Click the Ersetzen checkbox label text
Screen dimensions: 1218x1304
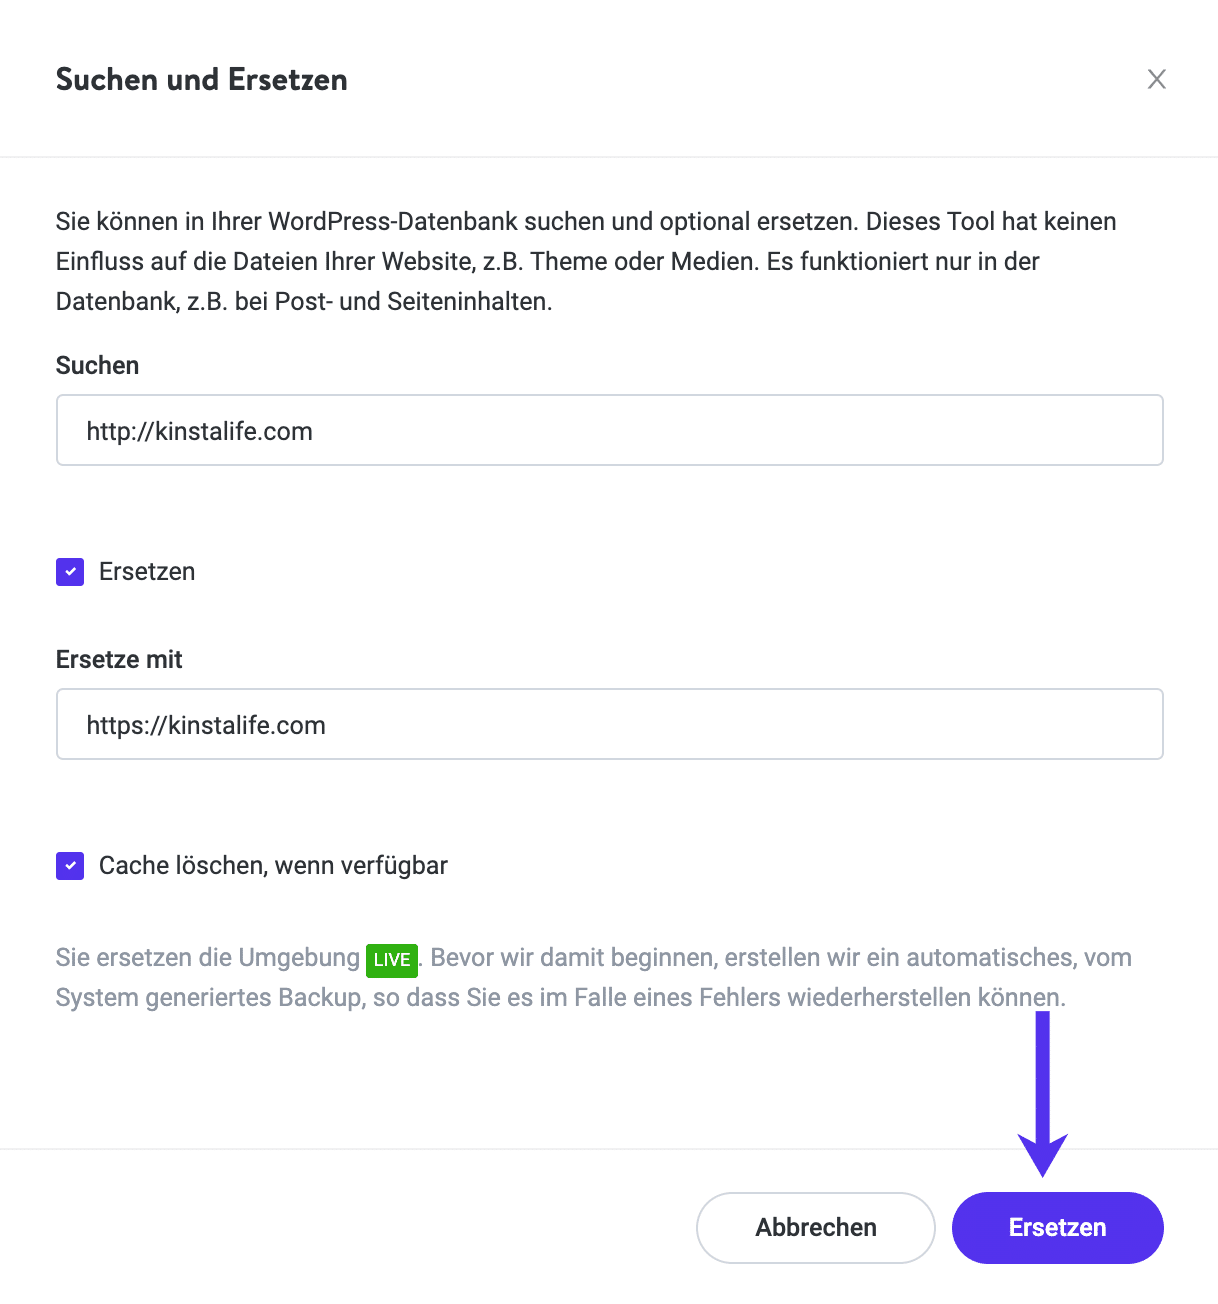tap(146, 571)
